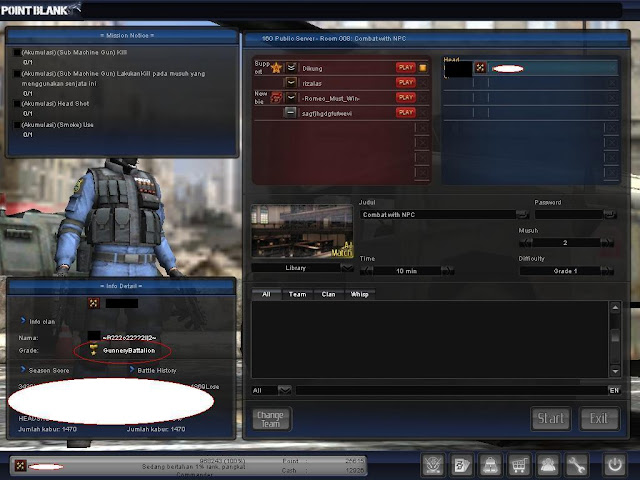Click the Point Blank logo
Image resolution: width=640 pixels, height=480 pixels.
click(40, 9)
